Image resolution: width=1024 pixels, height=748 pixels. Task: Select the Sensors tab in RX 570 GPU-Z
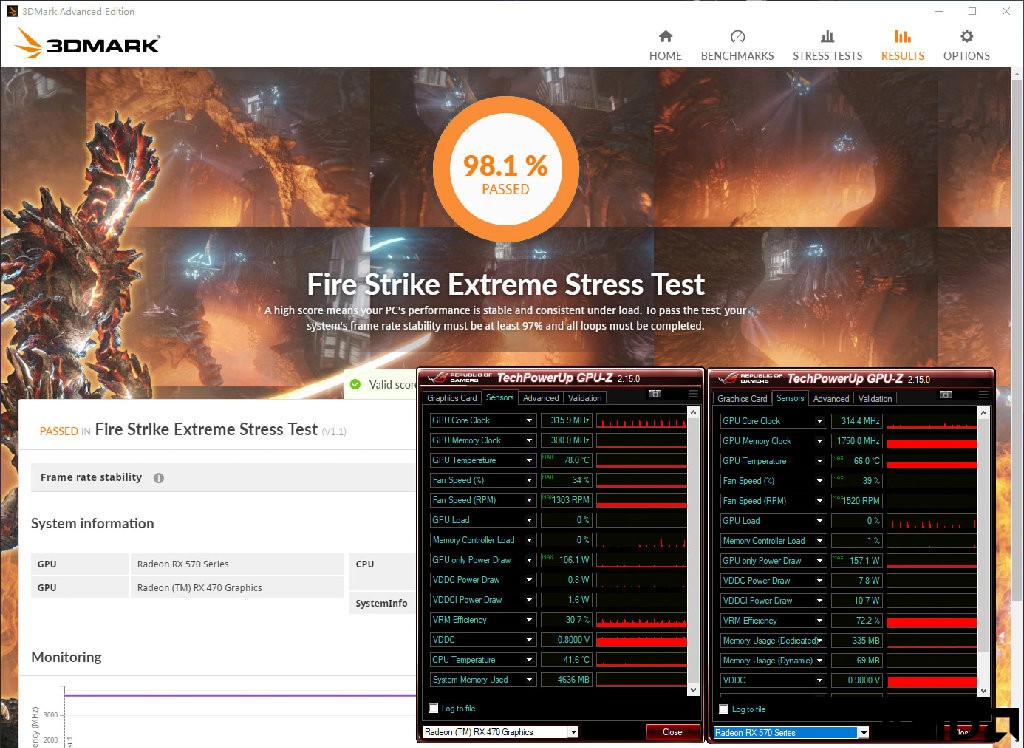[790, 398]
